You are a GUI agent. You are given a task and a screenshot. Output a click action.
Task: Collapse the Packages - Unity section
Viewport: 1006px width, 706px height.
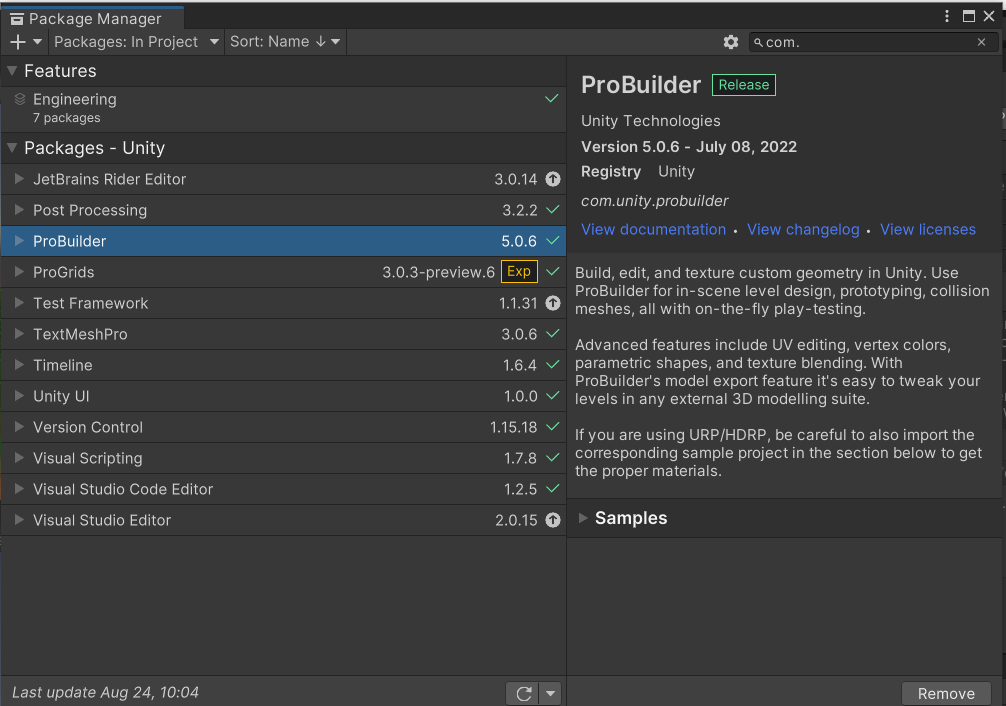12,148
